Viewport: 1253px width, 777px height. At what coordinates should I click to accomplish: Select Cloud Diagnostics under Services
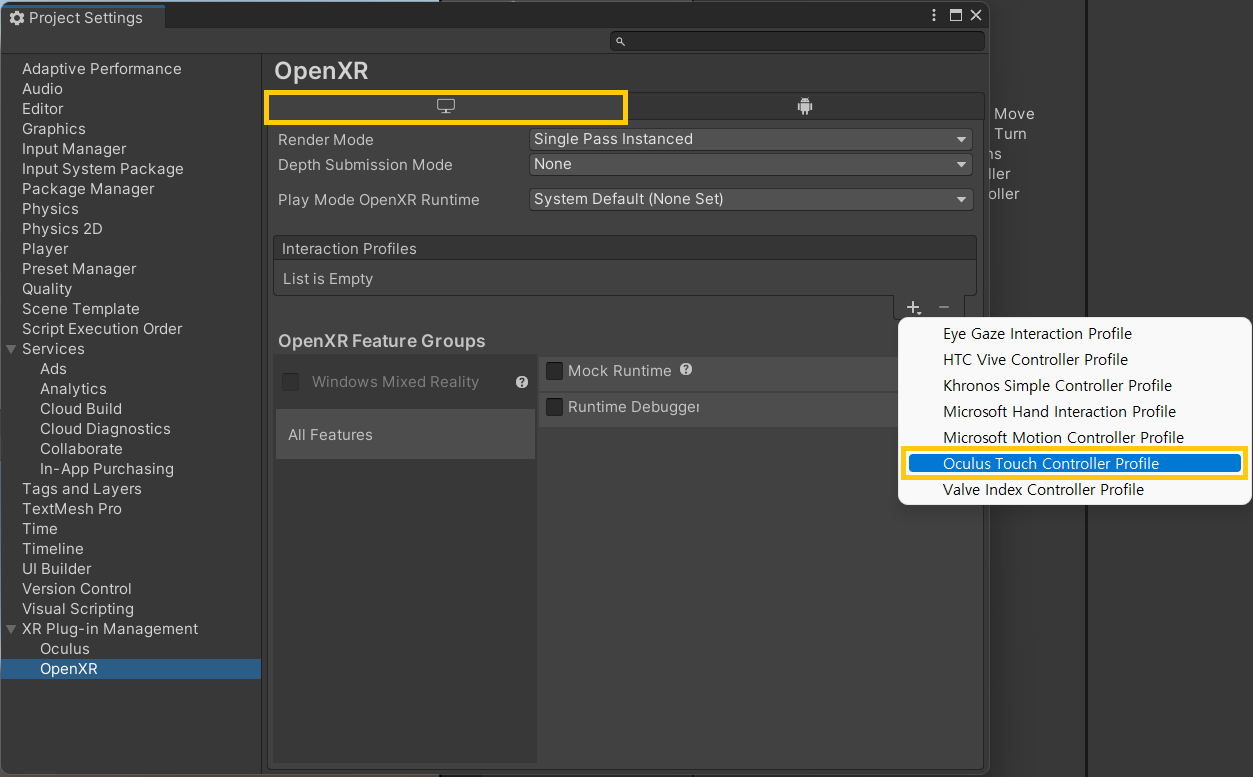point(105,429)
